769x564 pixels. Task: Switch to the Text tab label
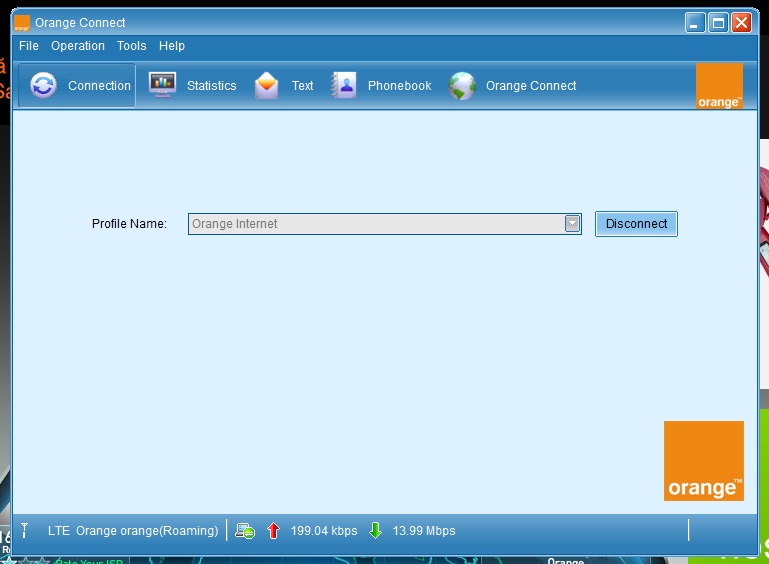pyautogui.click(x=303, y=86)
